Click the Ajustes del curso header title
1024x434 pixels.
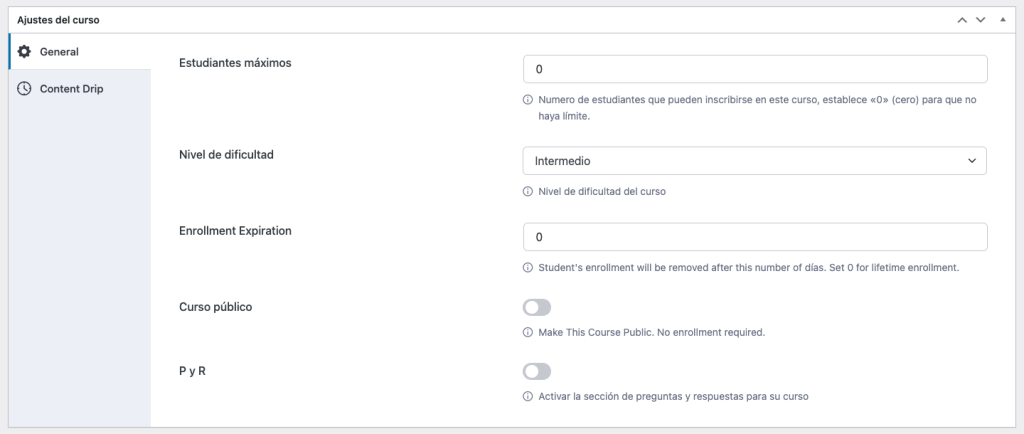(x=56, y=19)
